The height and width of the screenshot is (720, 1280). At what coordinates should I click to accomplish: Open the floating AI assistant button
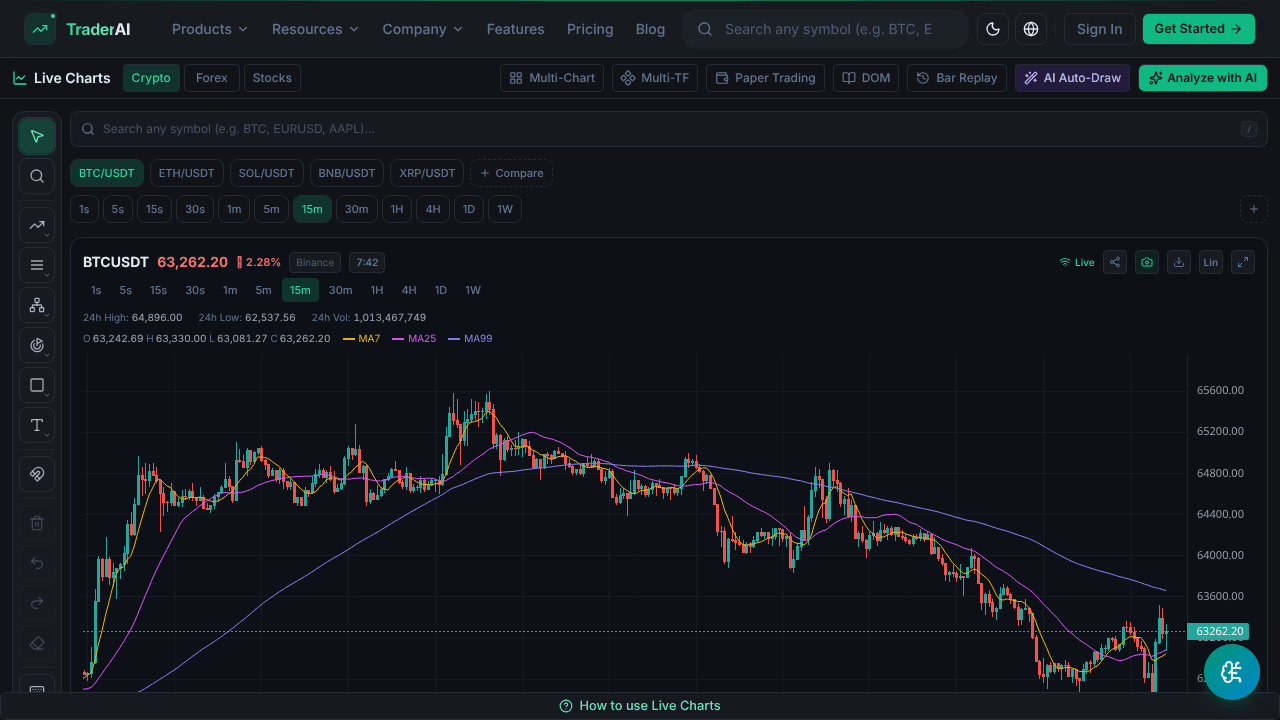[1232, 671]
